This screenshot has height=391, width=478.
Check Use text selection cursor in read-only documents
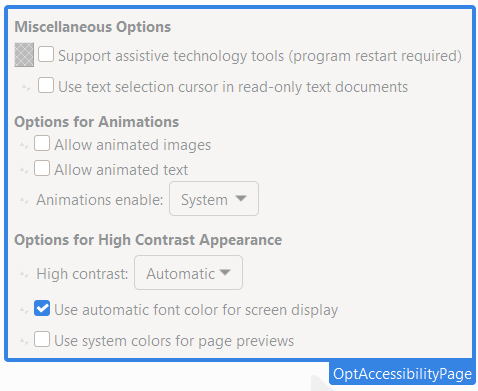click(x=46, y=85)
